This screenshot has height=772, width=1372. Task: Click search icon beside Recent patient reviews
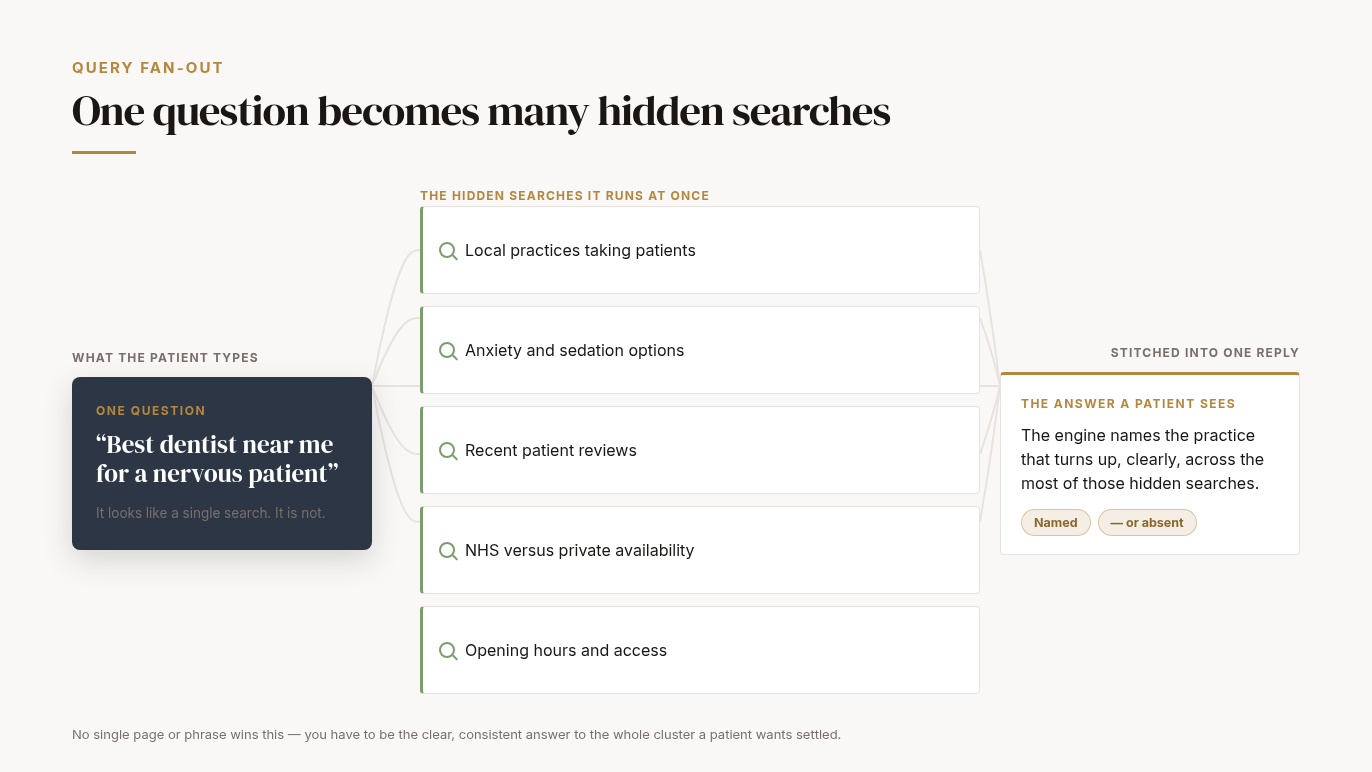[x=448, y=451]
